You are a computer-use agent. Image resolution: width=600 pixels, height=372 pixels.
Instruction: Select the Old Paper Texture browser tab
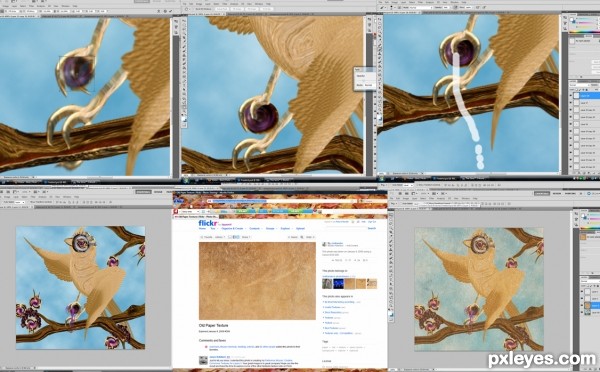pyautogui.click(x=197, y=217)
